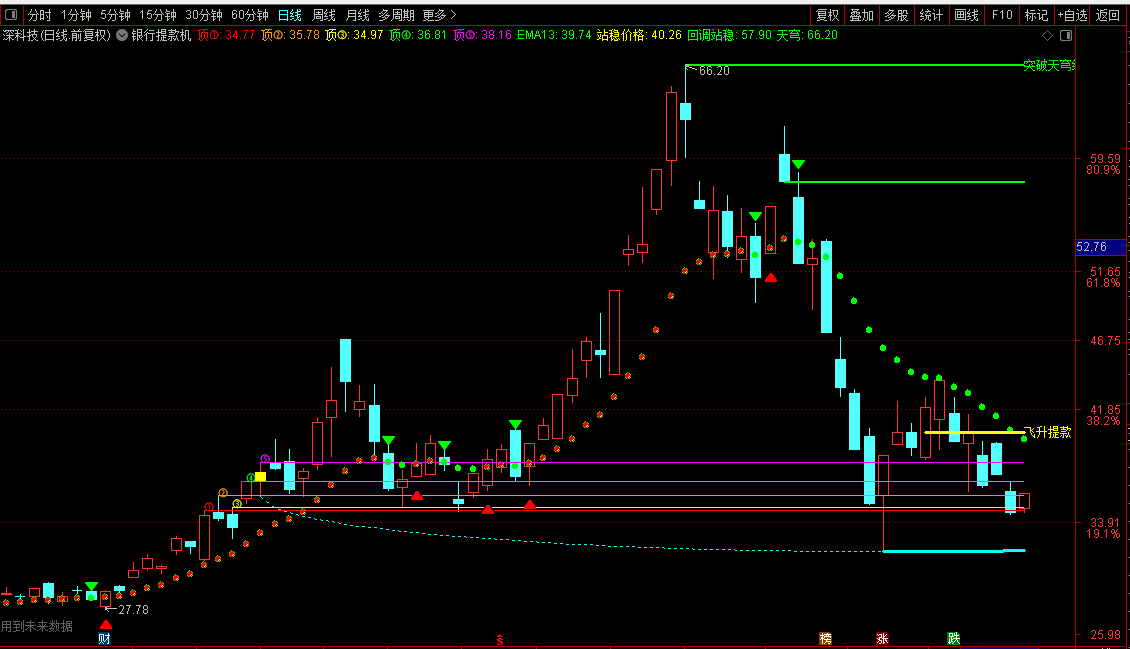Screen dimensions: 1130x649
Task: Click the diamond icon at chart header
Action: 1048,35
